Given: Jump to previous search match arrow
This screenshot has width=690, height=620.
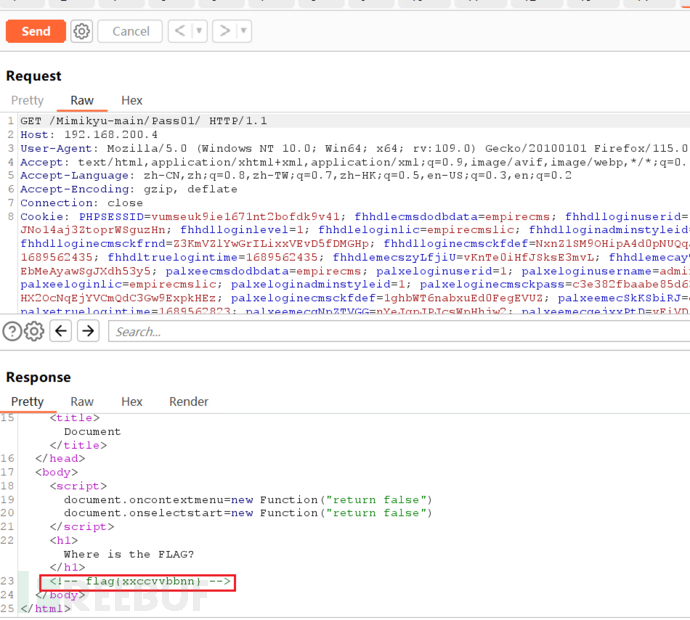Looking at the screenshot, I should pos(61,332).
